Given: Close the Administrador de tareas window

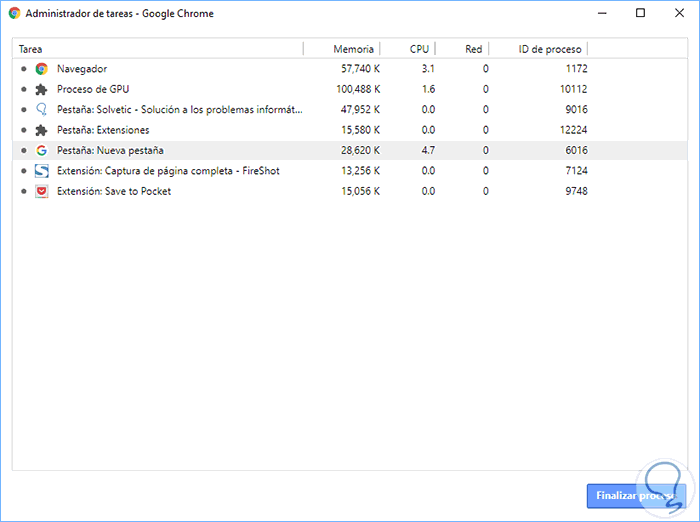Looking at the screenshot, I should click(679, 13).
